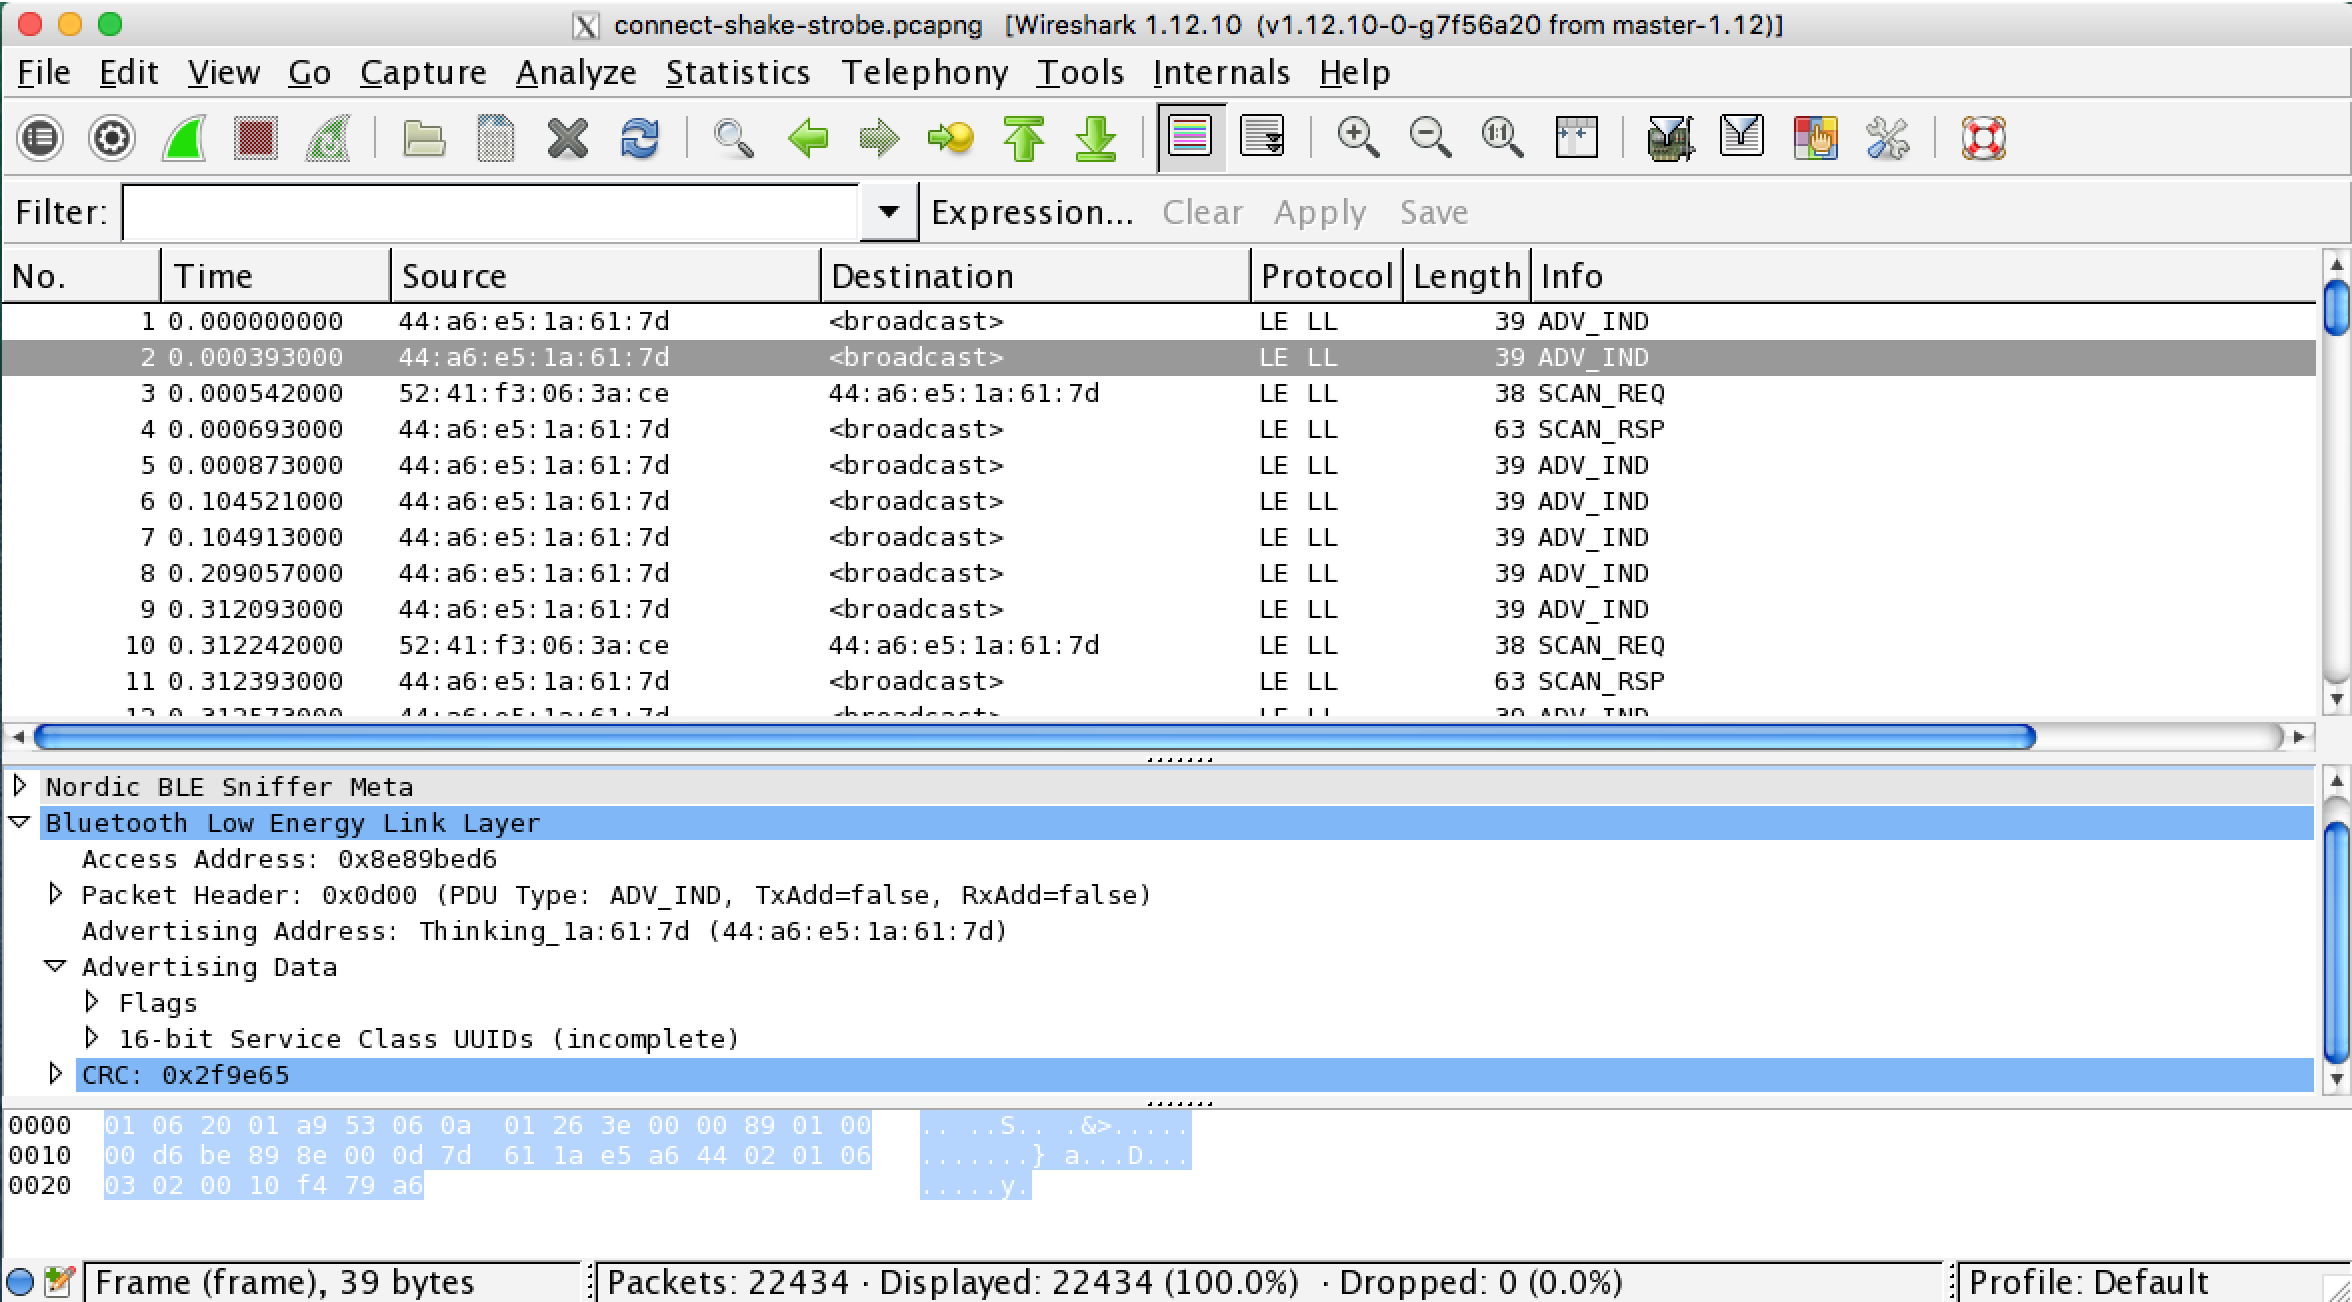Expand 16-bit Service Class UUIDs node
This screenshot has width=2352, height=1302.
(x=92, y=1037)
